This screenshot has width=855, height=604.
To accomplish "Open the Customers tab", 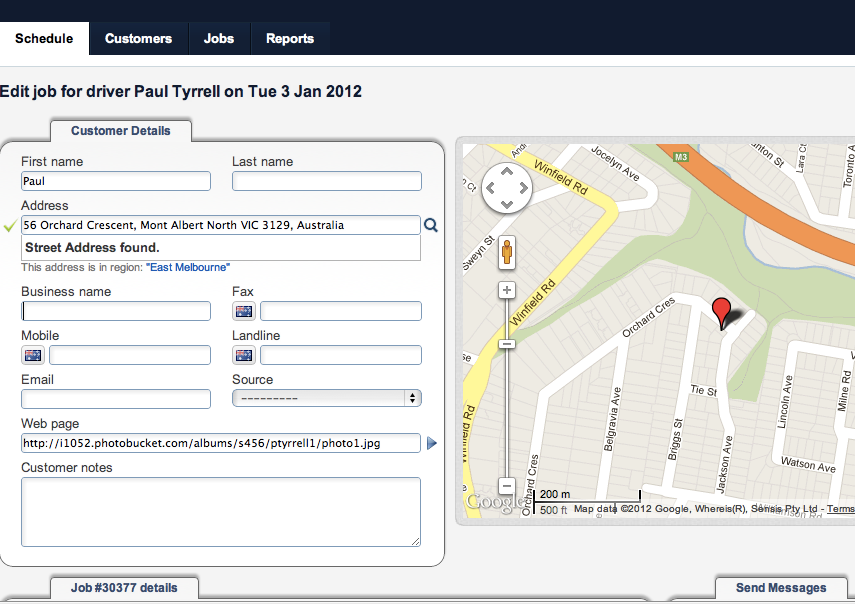I will [139, 39].
